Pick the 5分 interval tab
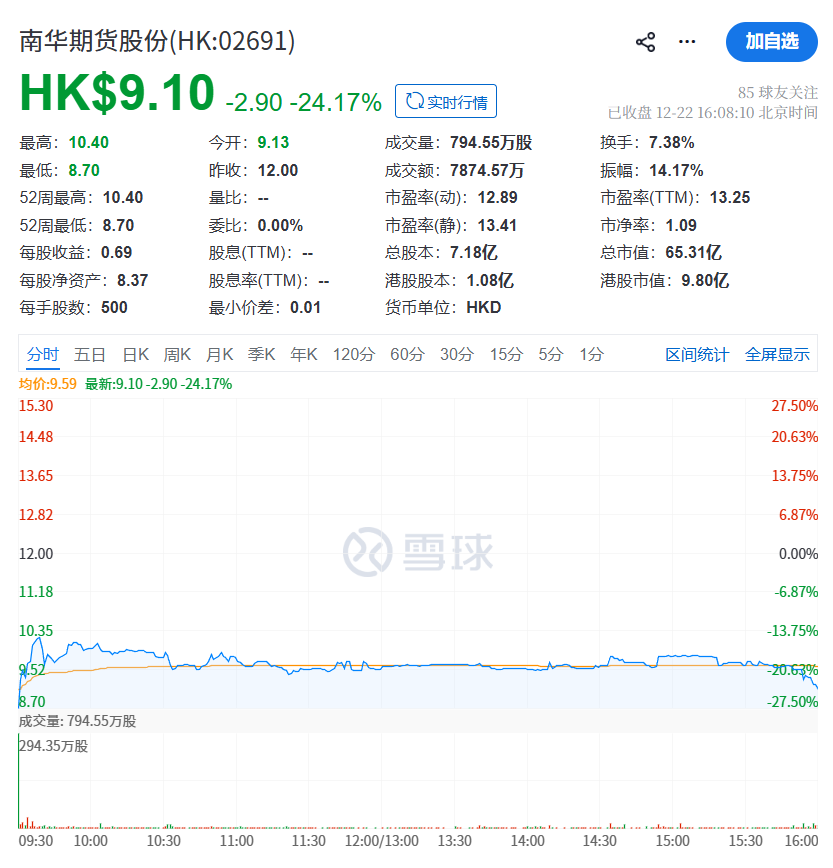Image resolution: width=833 pixels, height=868 pixels. click(551, 354)
